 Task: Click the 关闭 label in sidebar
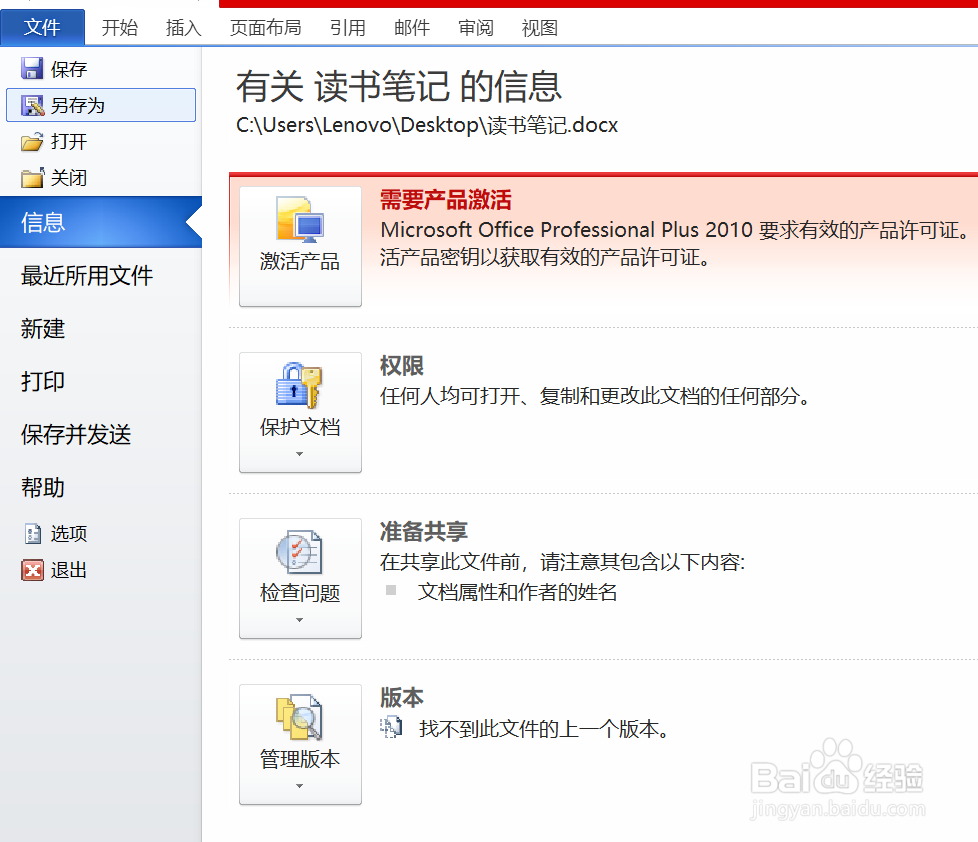tap(69, 178)
